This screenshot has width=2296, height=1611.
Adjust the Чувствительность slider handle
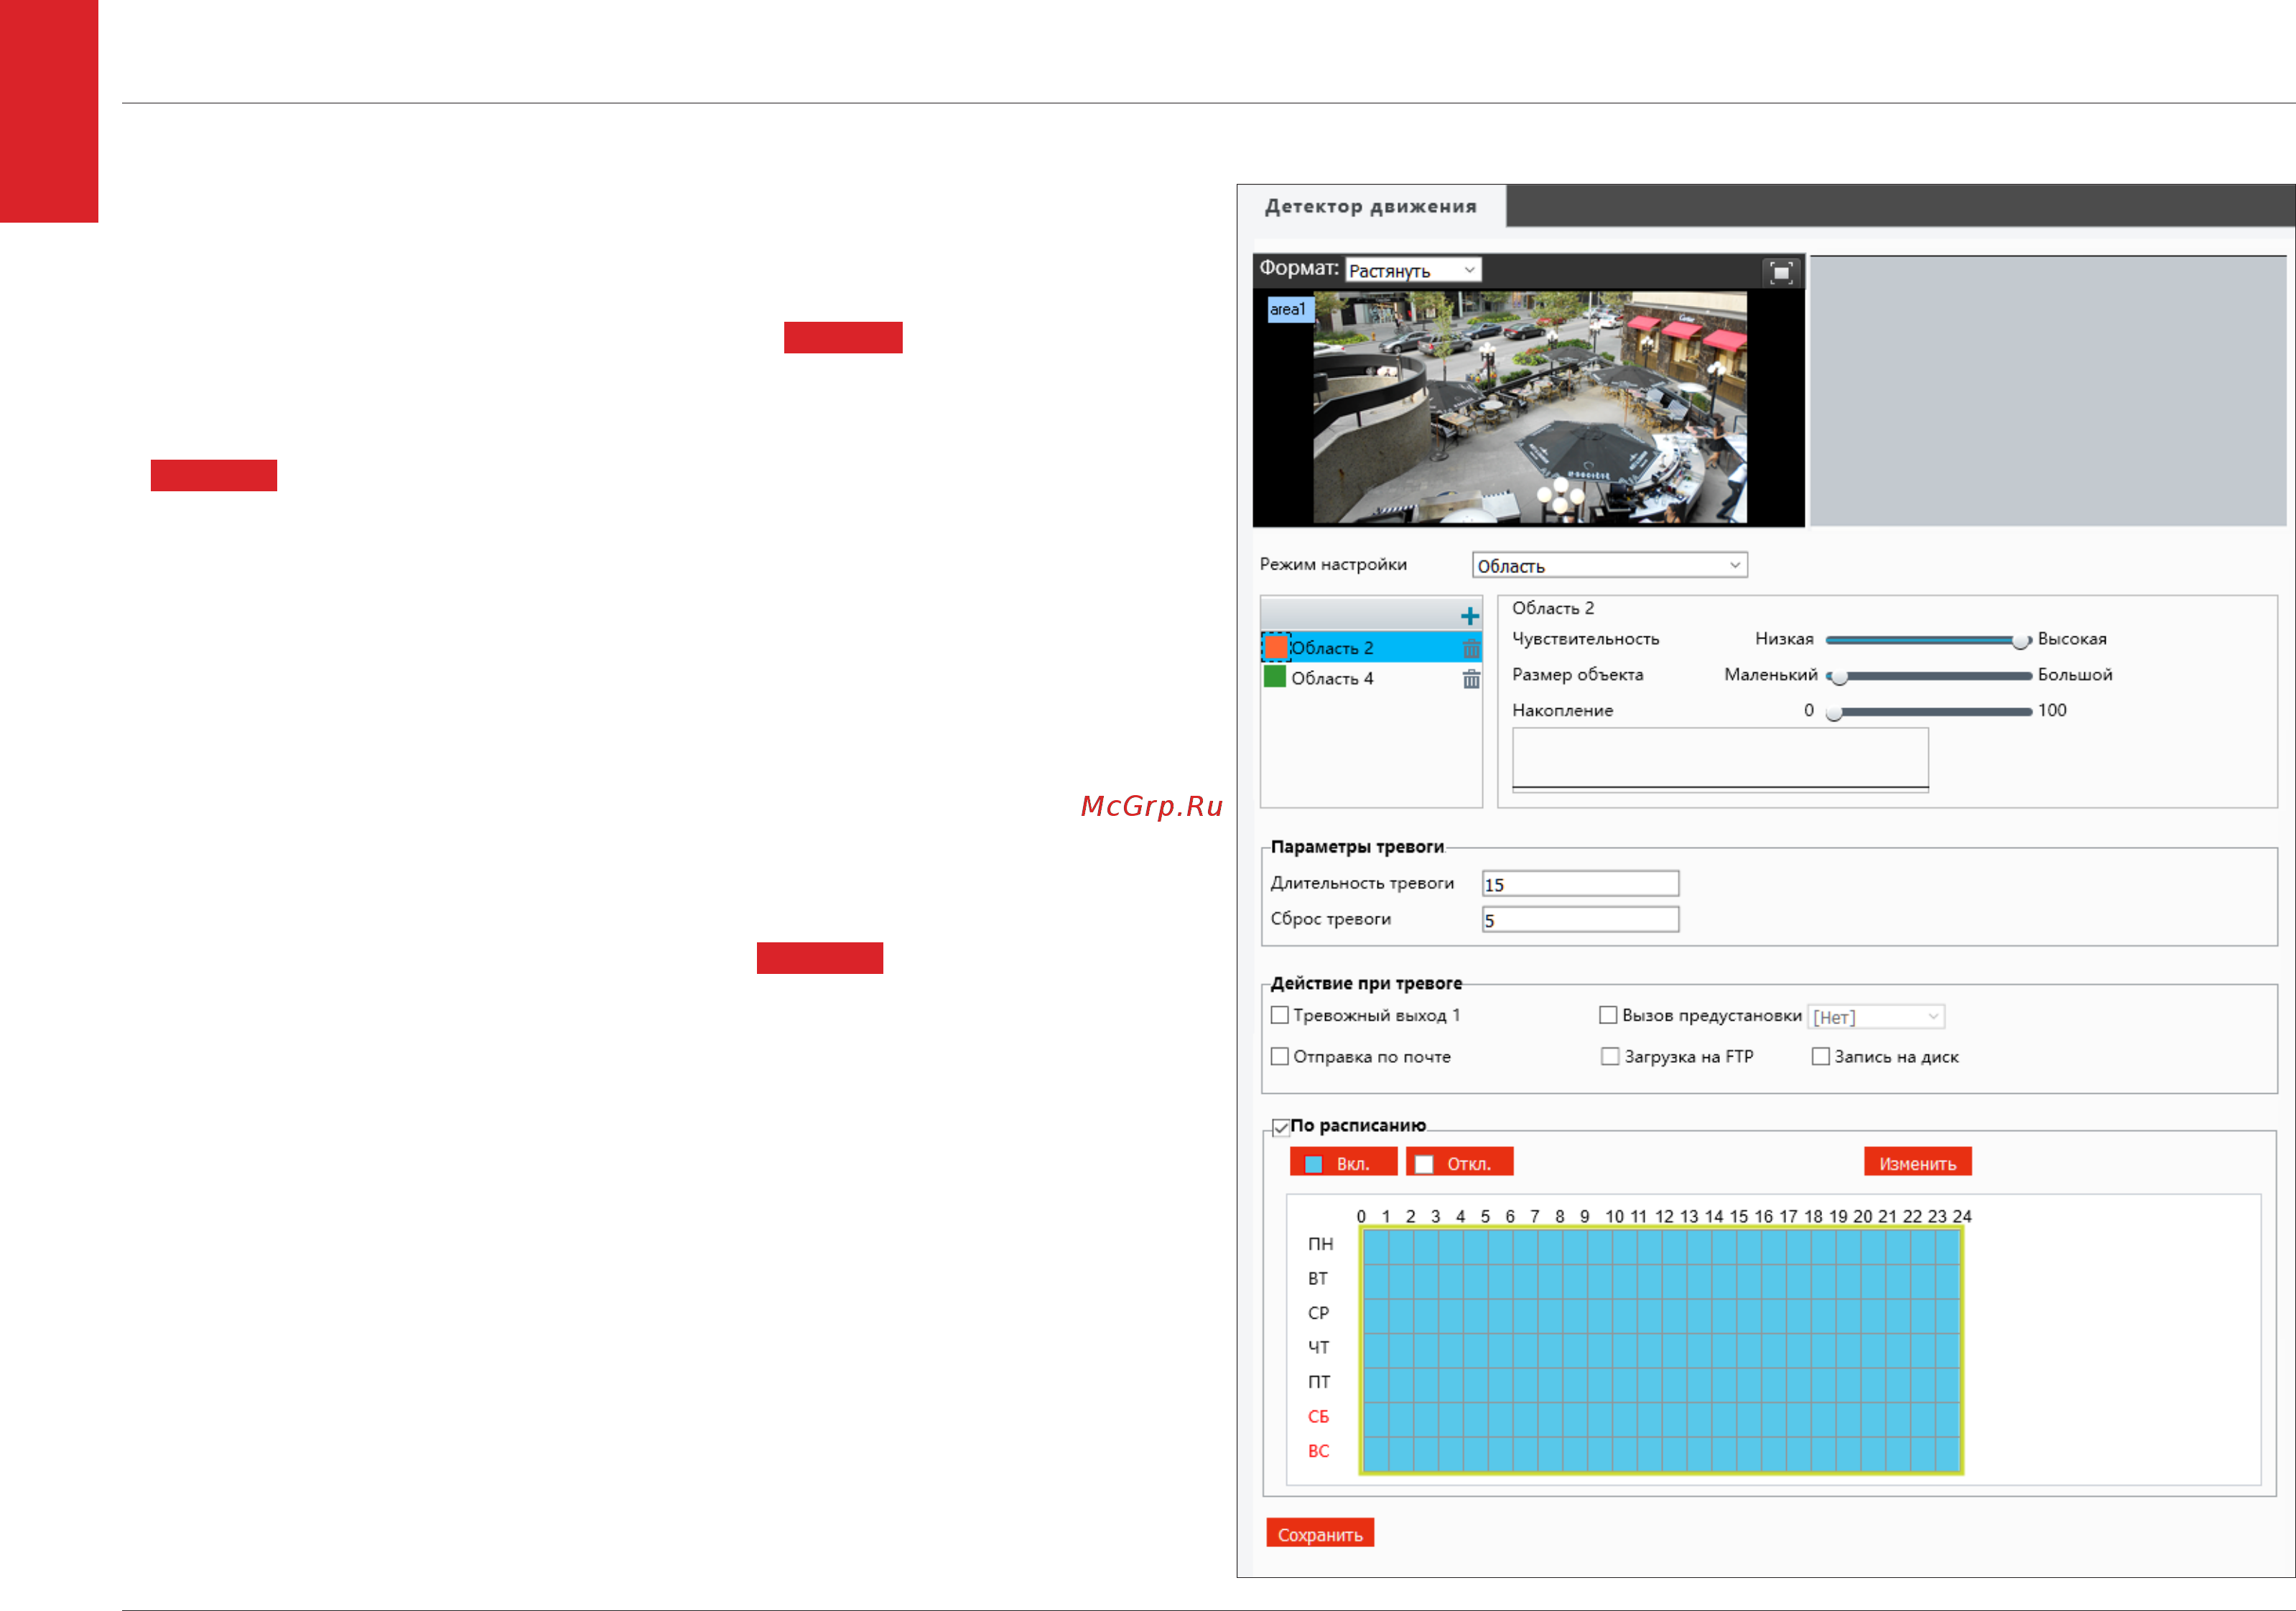2021,640
